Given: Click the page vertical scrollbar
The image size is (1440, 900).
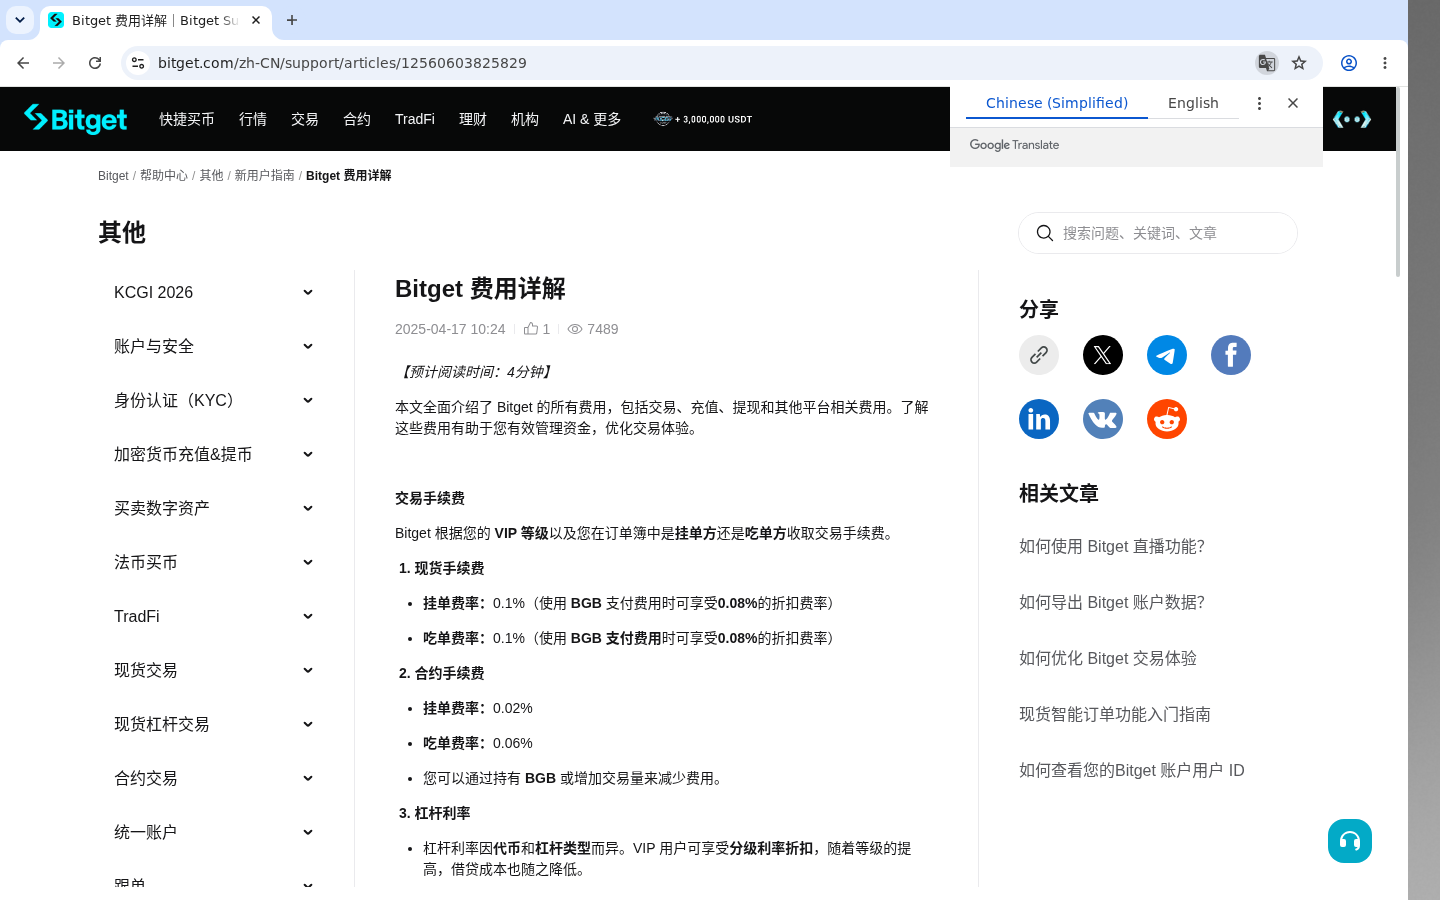Looking at the screenshot, I should pos(1398,183).
